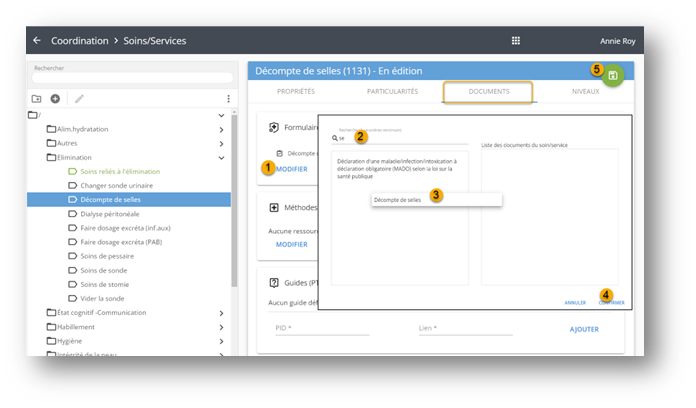
Task: Click the new folder icon
Action: coord(37,99)
